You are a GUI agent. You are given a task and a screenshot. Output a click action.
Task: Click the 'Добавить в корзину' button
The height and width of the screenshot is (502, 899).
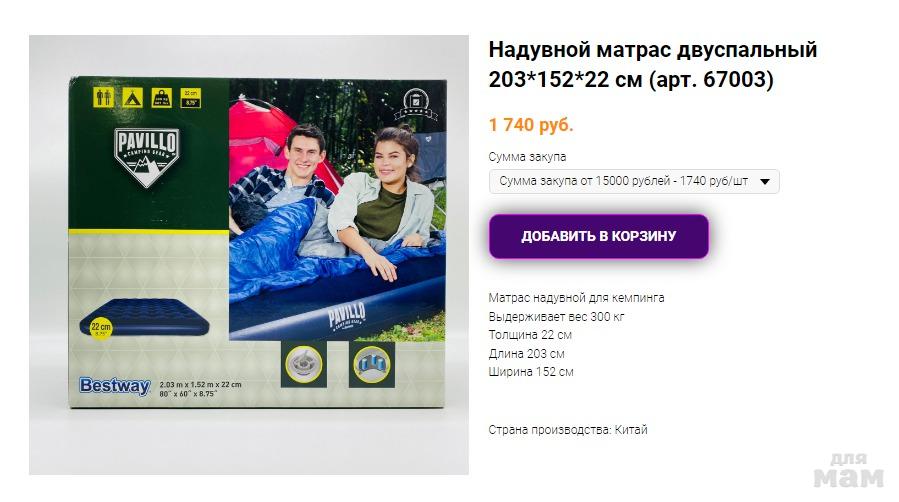point(599,236)
